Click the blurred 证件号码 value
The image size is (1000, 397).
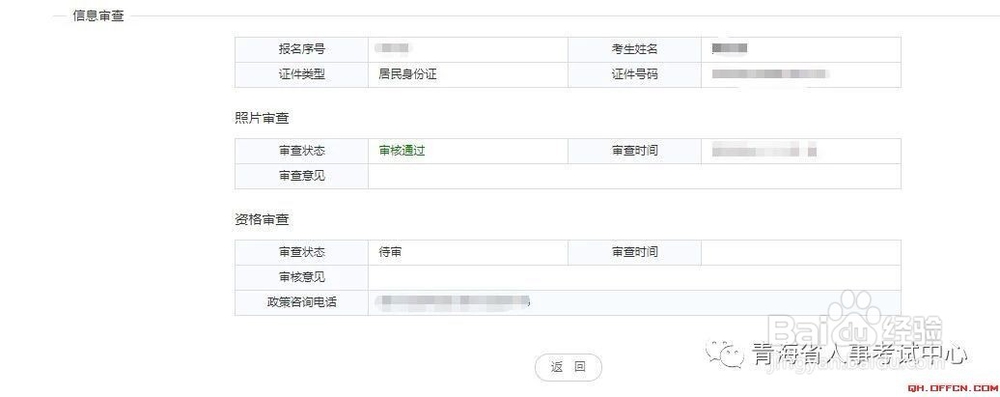click(770, 74)
